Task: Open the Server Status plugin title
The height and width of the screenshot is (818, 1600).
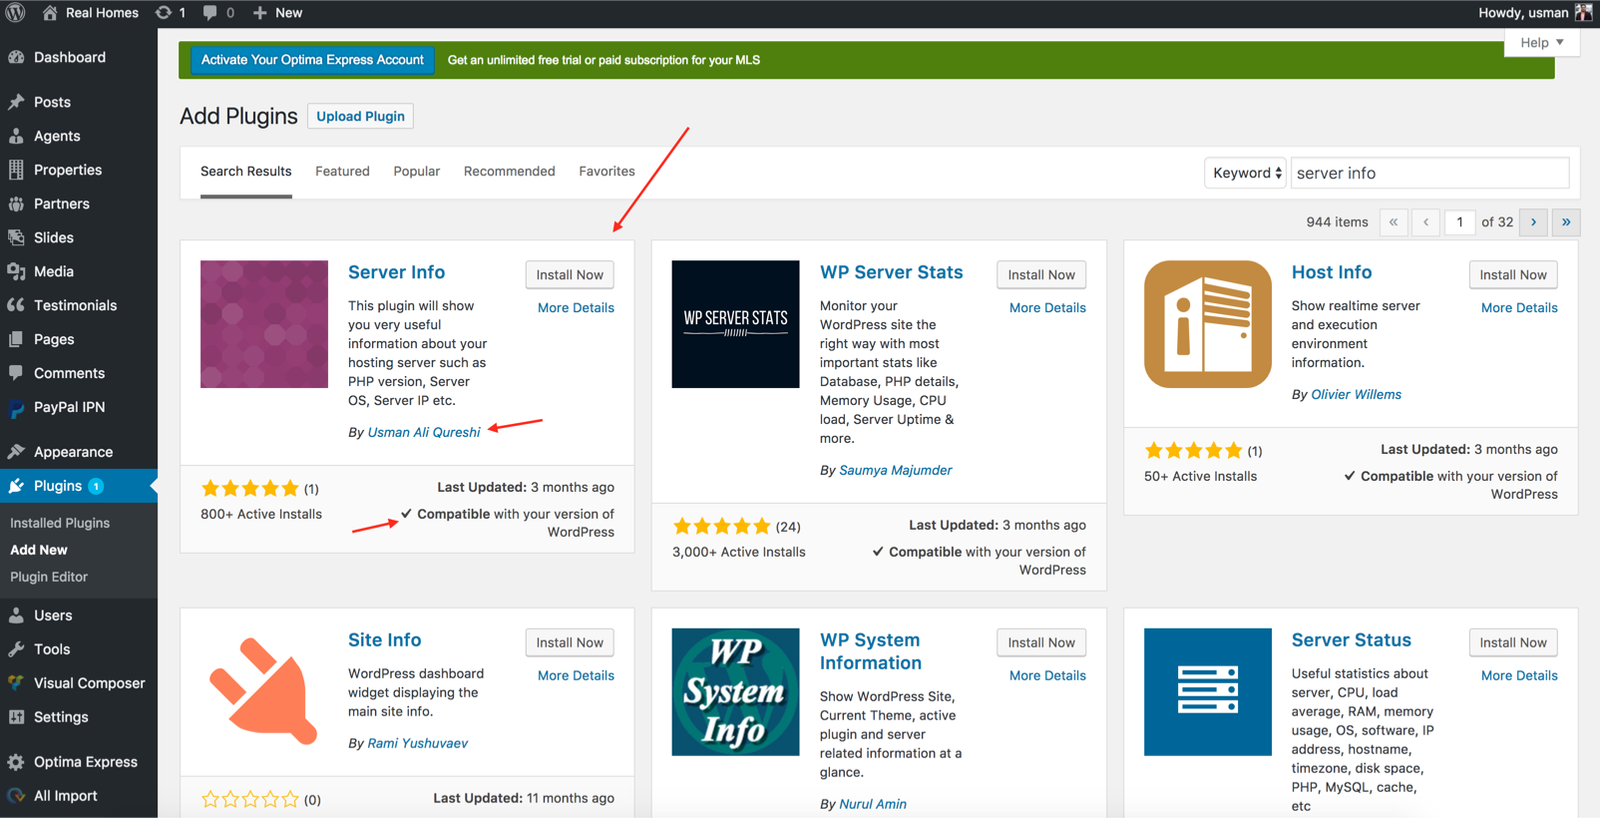Action: coord(1351,640)
